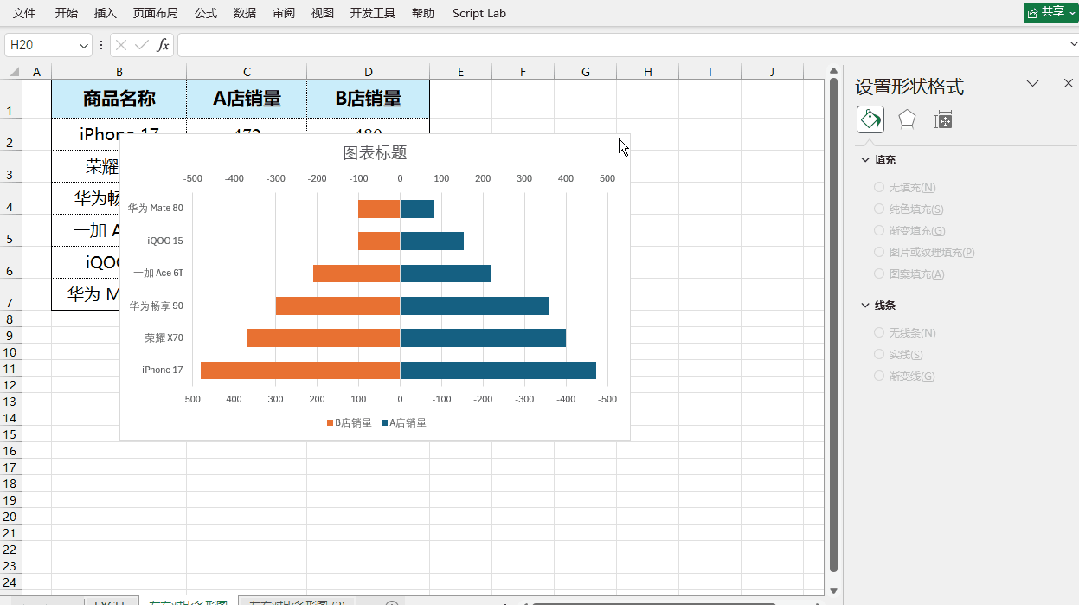This screenshot has height=605, width=1079.
Task: Open the Effects pentagon icon tab
Action: coord(907,120)
